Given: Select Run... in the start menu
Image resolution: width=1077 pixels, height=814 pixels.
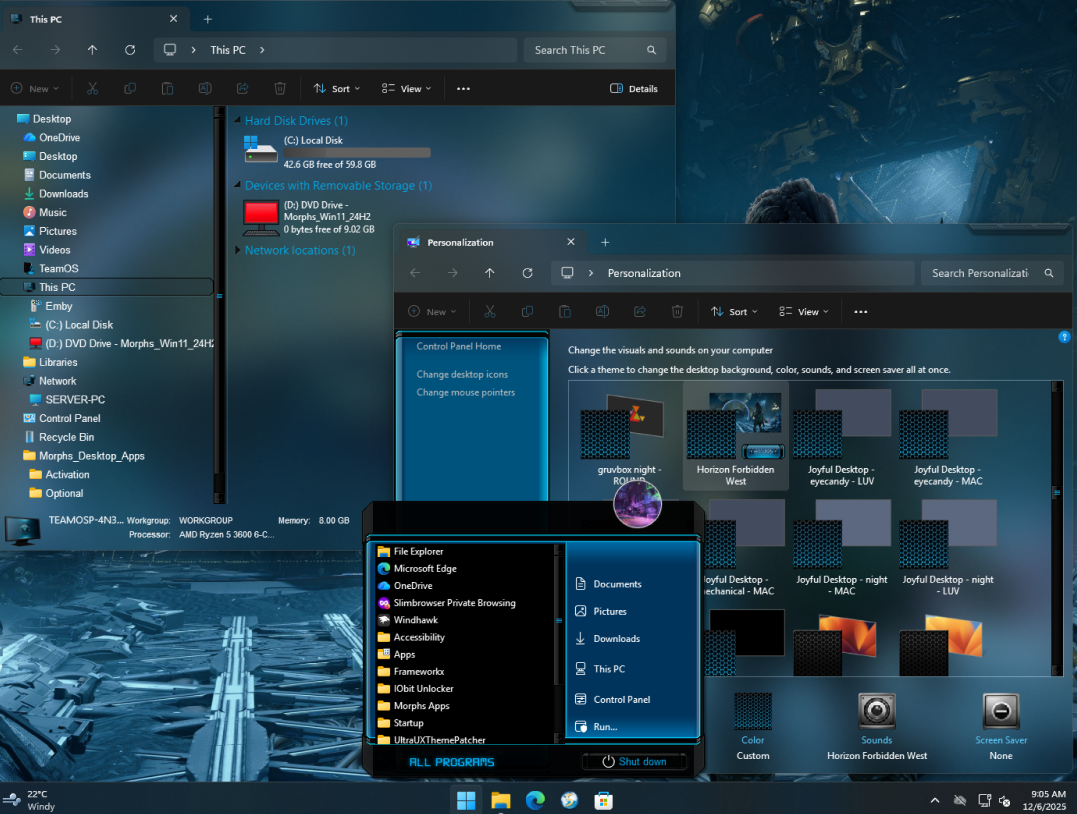Looking at the screenshot, I should coord(604,727).
